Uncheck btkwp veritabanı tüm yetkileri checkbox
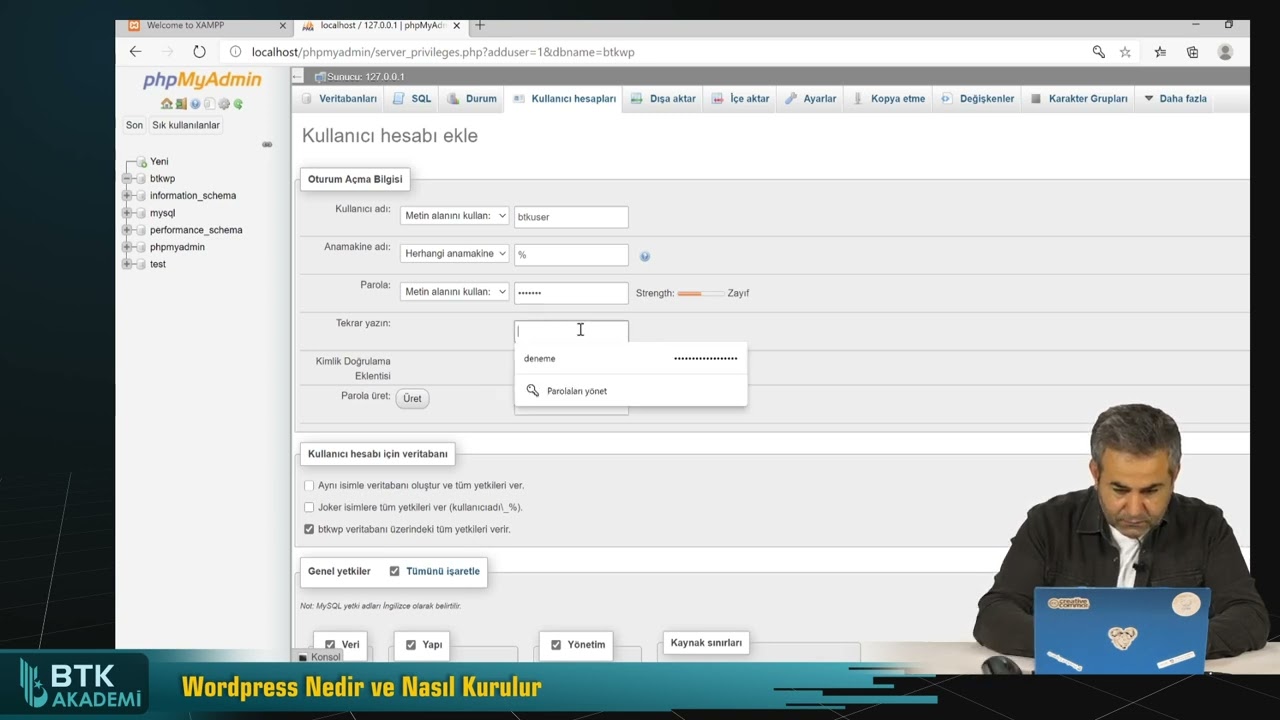1280x720 pixels. point(309,529)
